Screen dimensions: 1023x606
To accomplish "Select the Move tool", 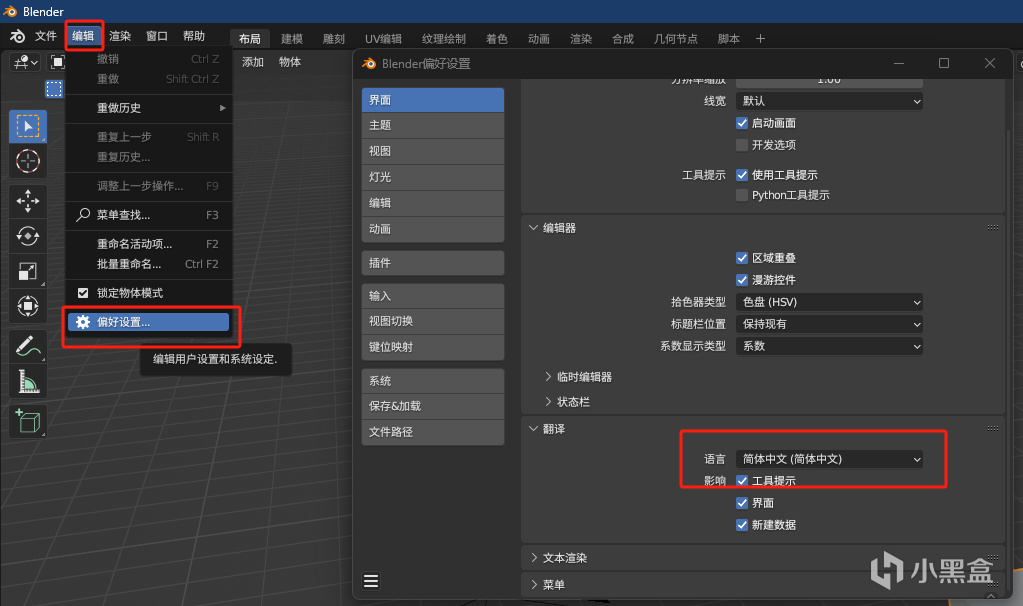I will 27,201.
